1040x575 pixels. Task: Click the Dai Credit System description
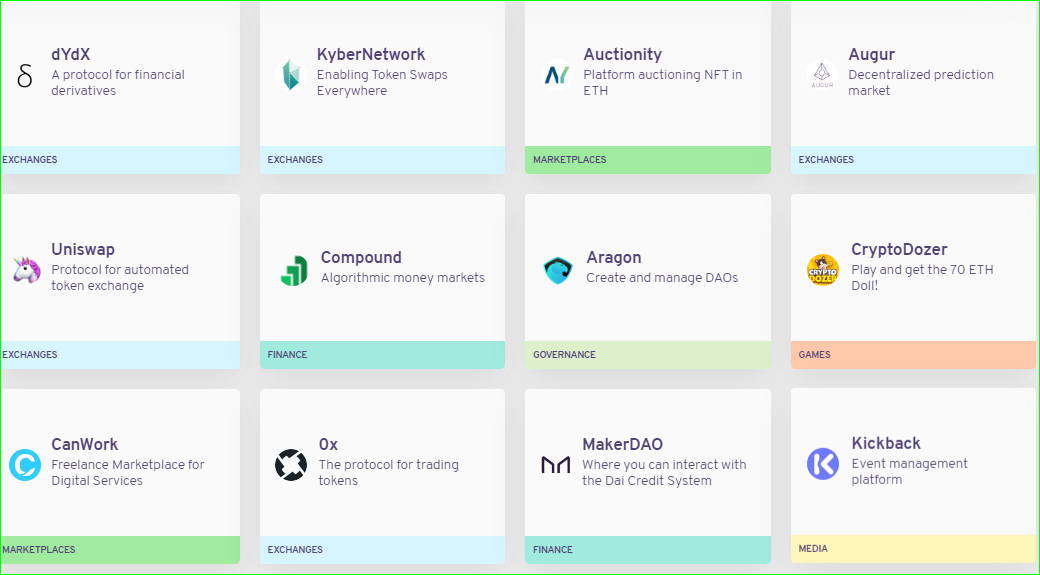tap(664, 473)
